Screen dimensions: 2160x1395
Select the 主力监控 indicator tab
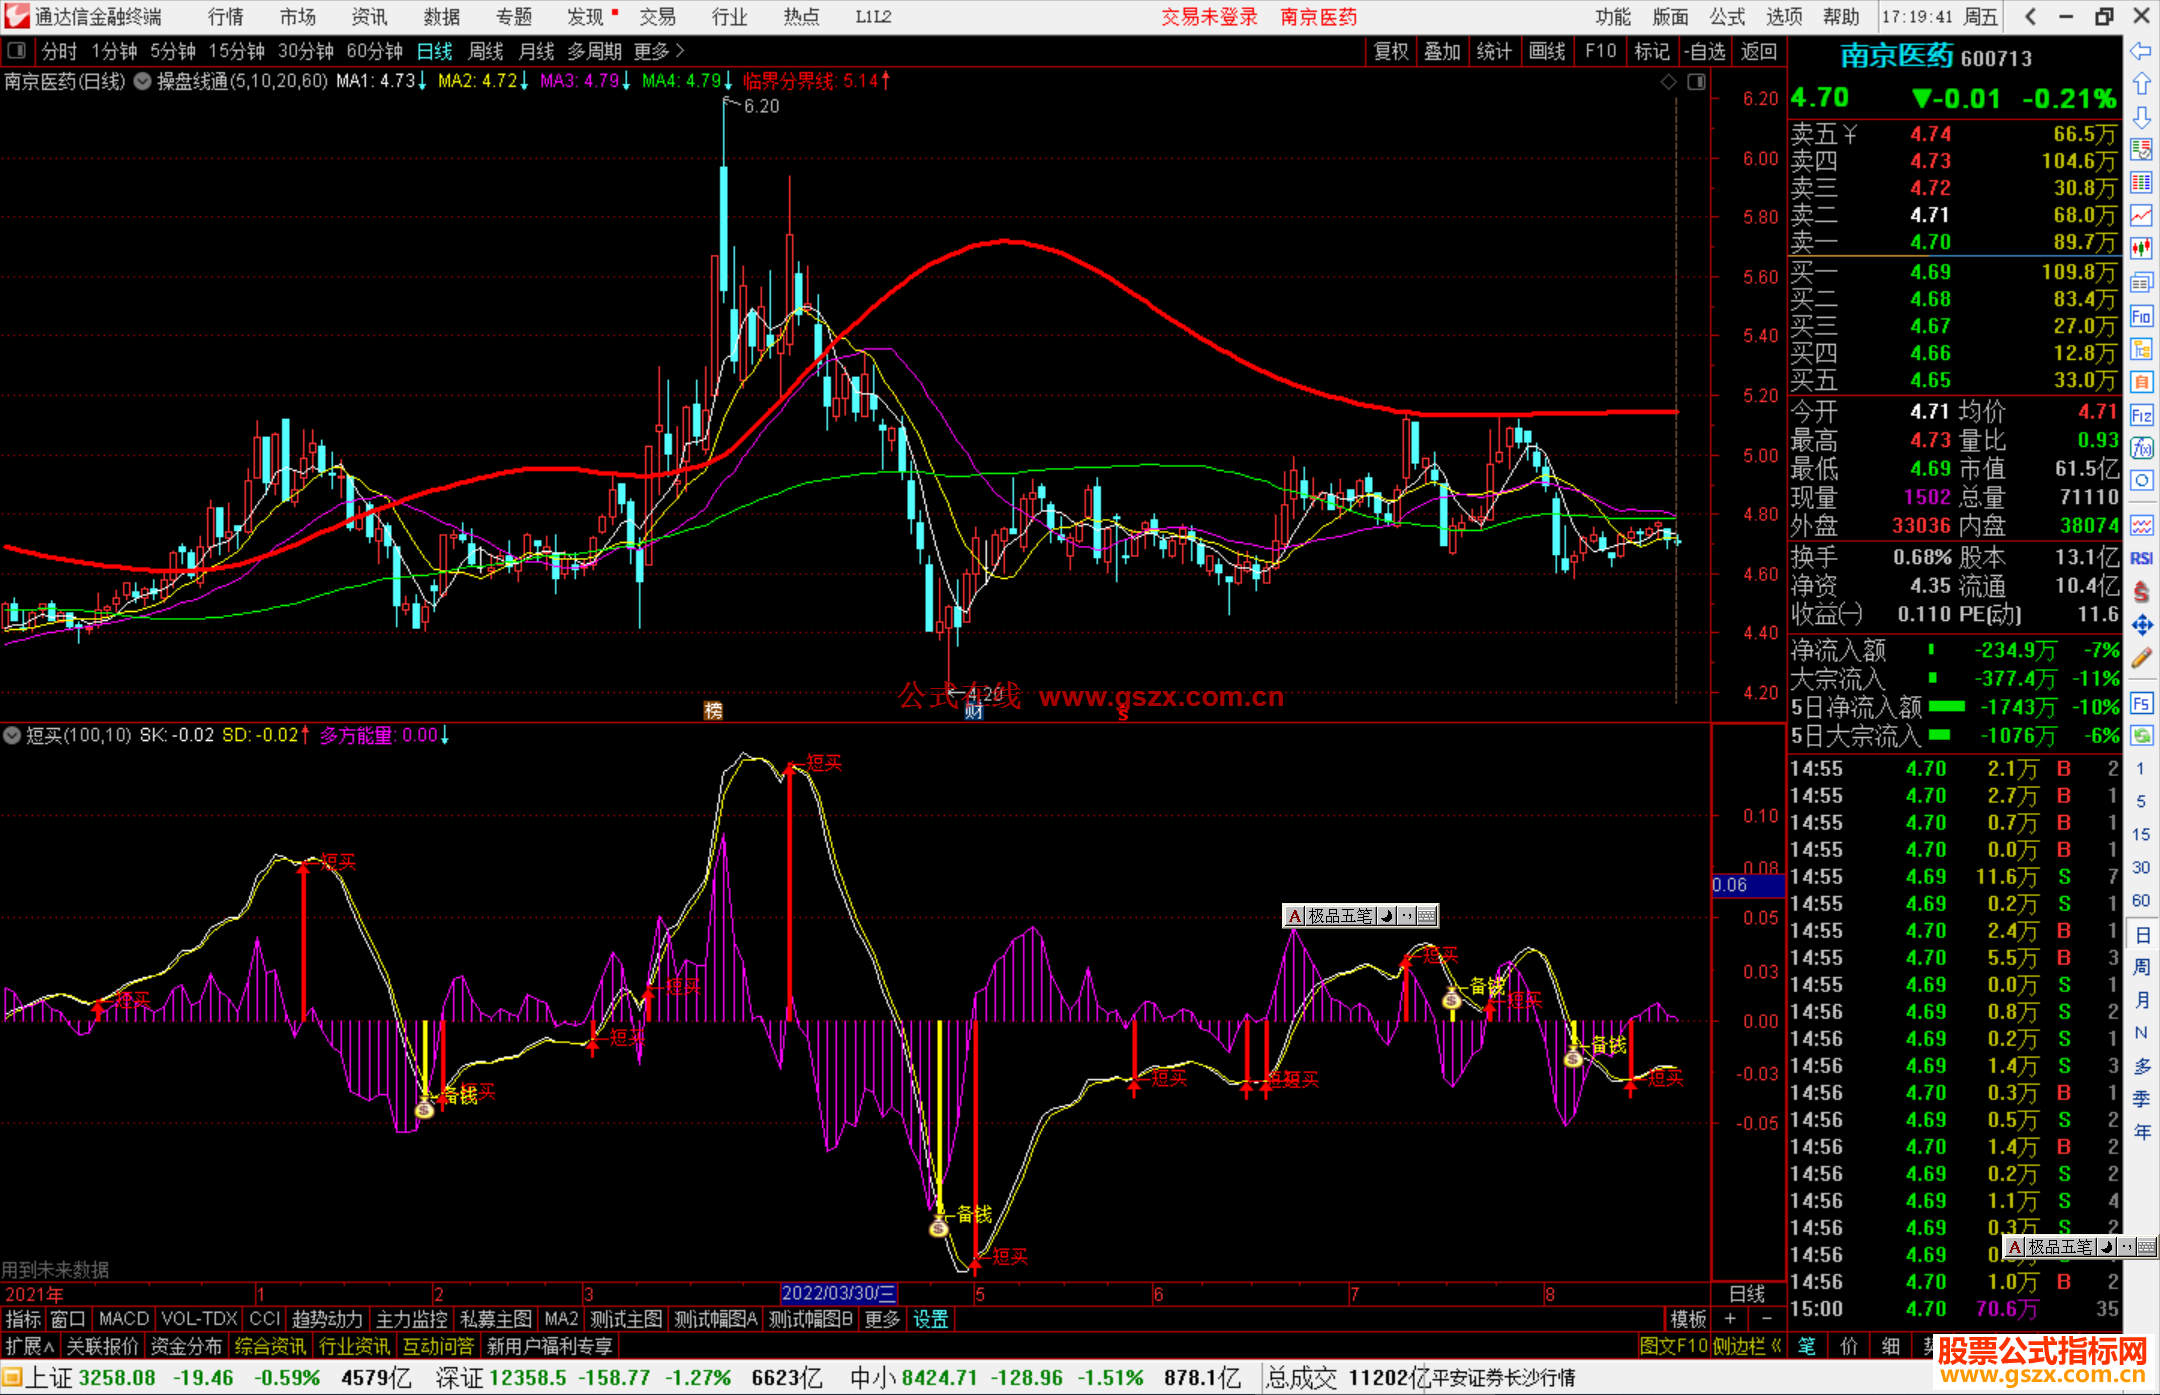pyautogui.click(x=412, y=1319)
